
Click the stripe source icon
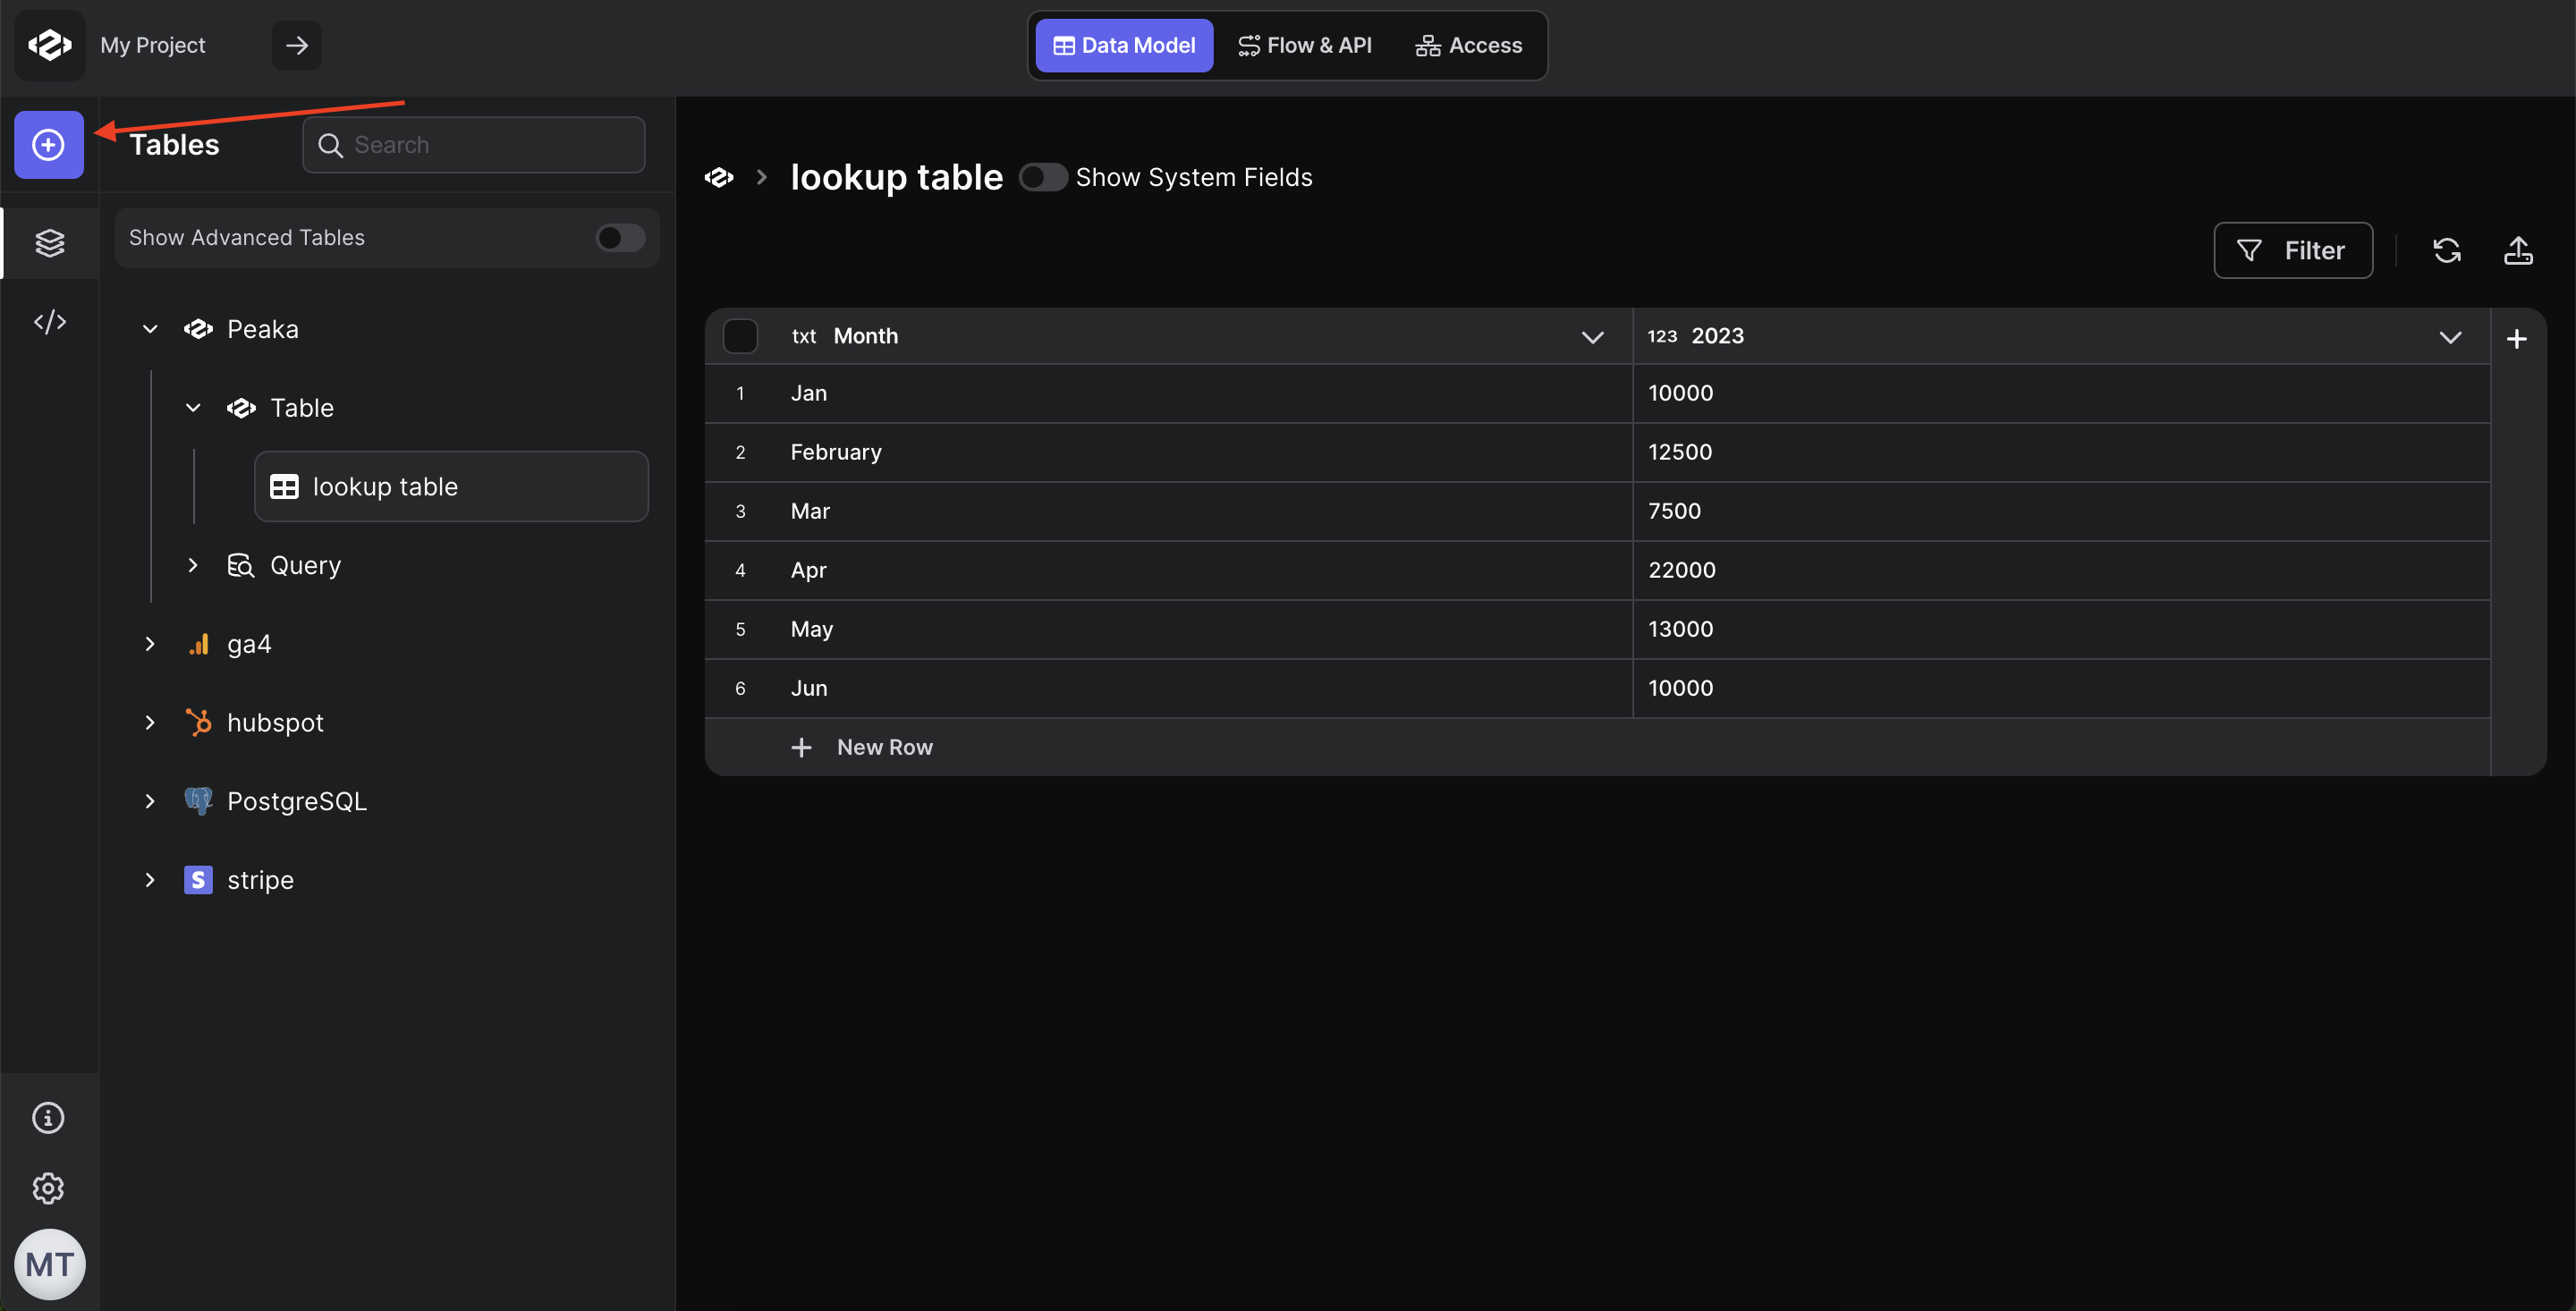[198, 880]
